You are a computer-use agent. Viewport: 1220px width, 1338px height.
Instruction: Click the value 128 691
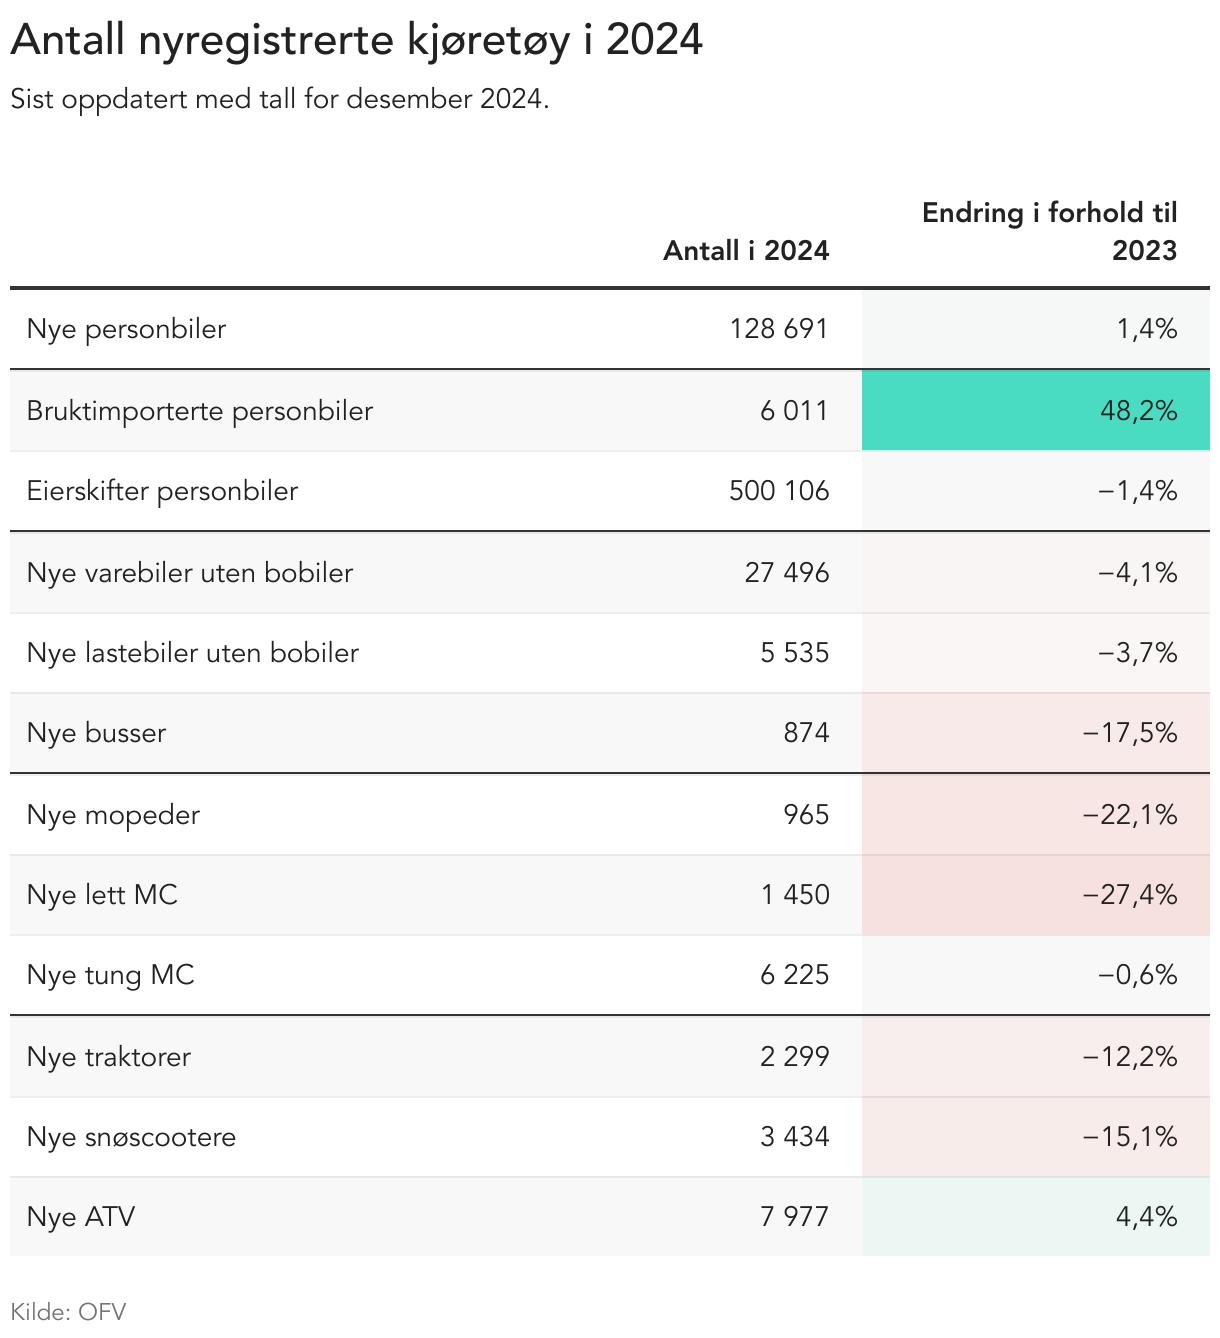(x=779, y=329)
